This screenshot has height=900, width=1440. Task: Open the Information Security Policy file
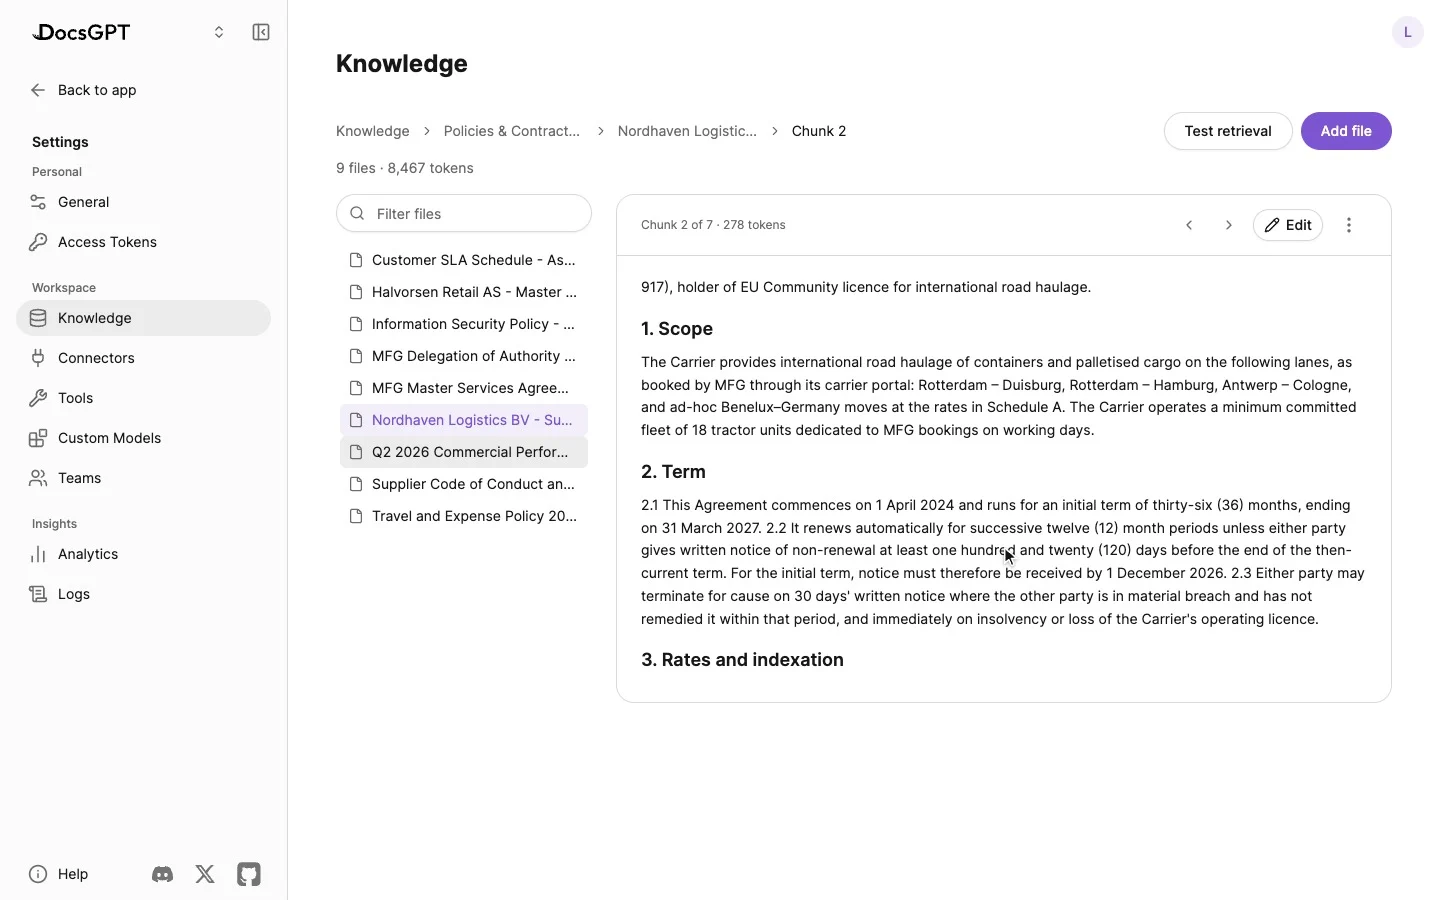coord(464,324)
